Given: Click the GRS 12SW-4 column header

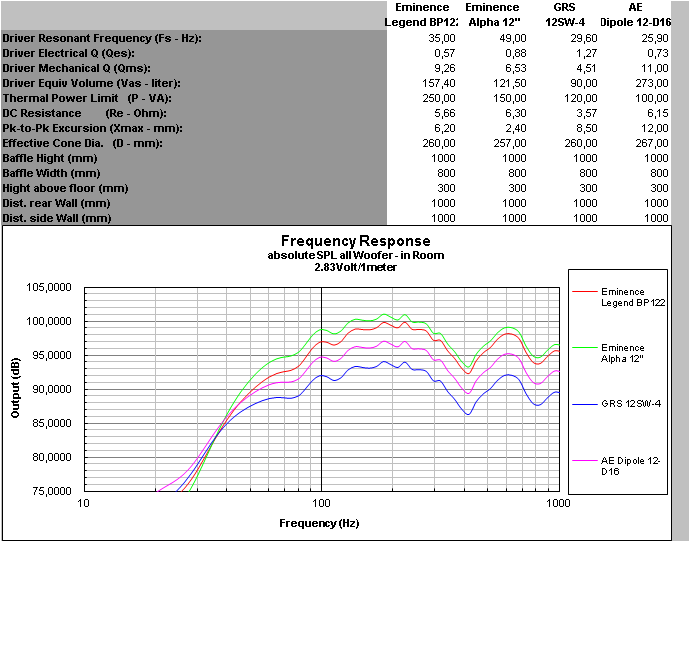Looking at the screenshot, I should coord(565,15).
